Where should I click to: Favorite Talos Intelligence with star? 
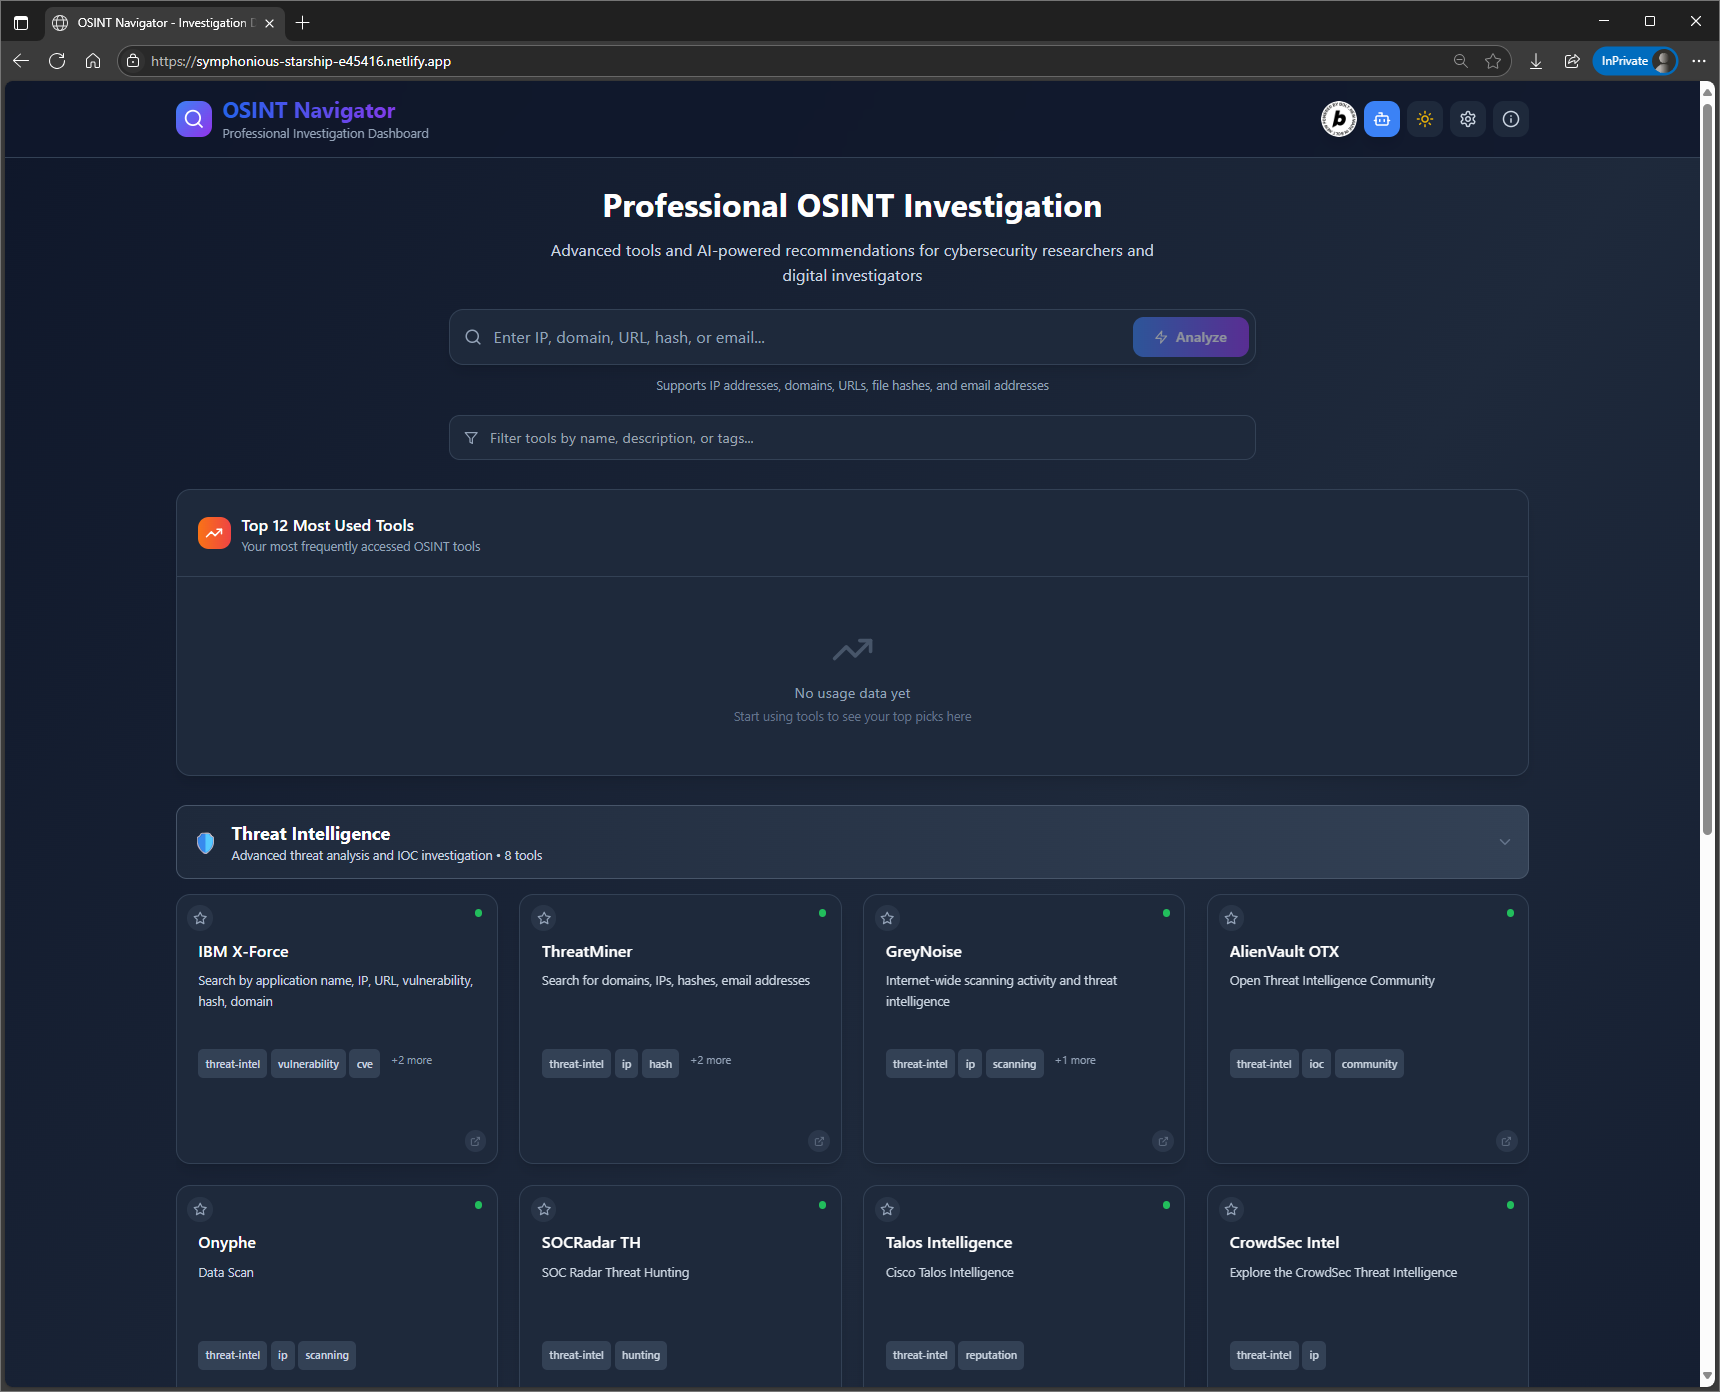[887, 1209]
